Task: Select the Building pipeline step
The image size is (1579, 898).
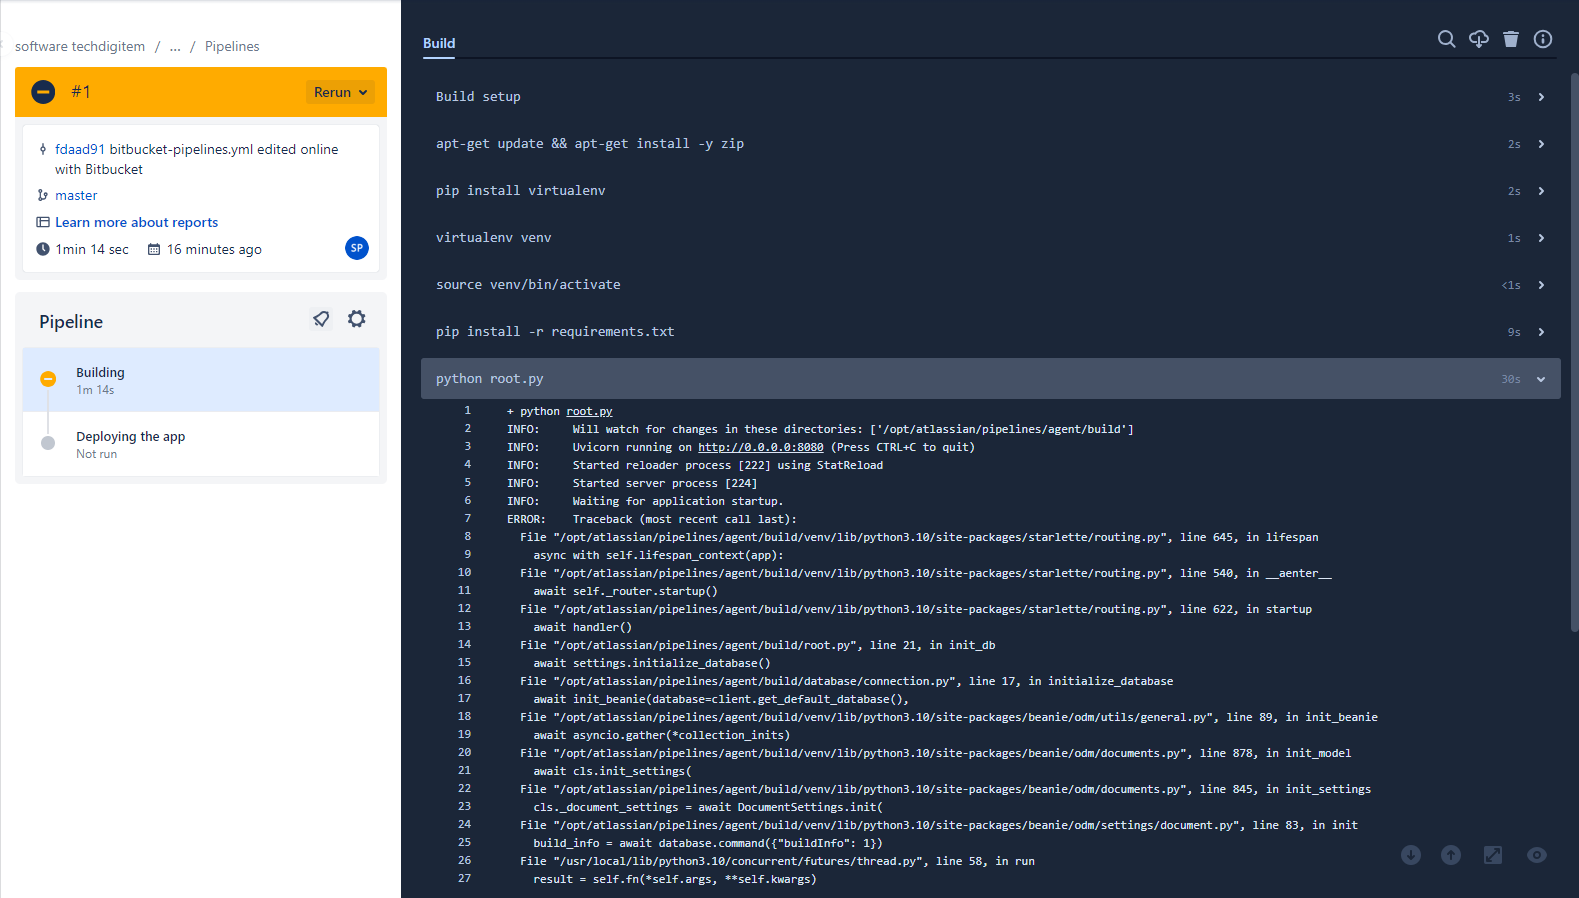Action: point(201,380)
